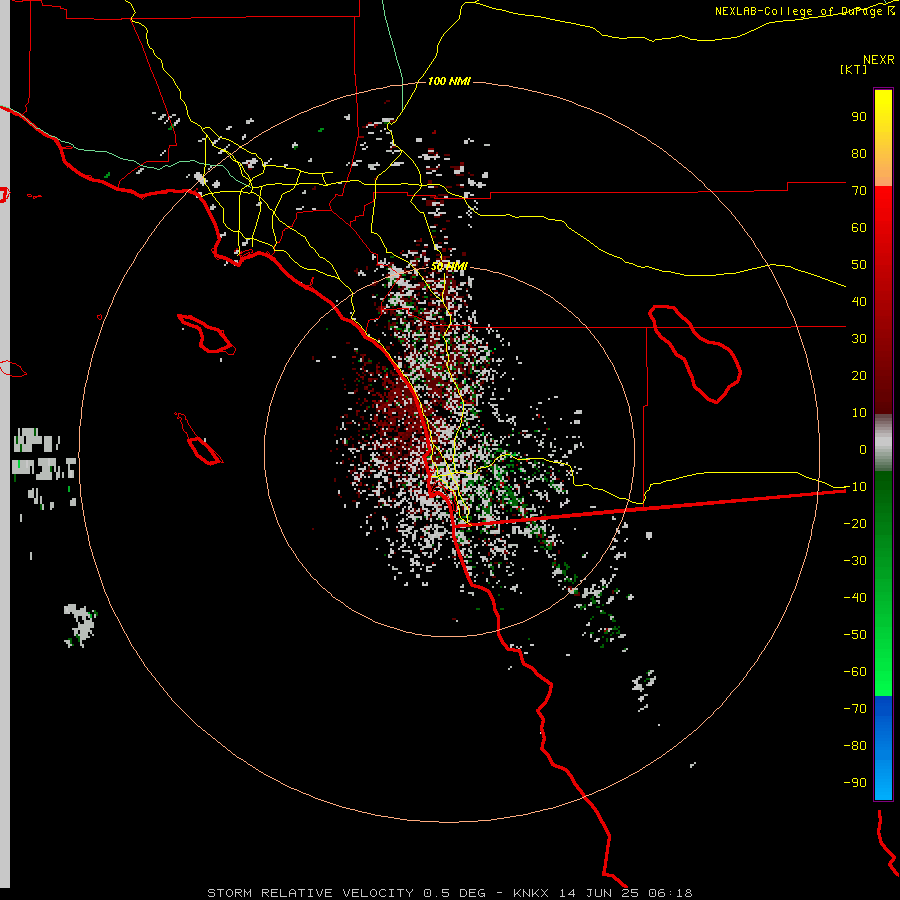Select the "-10" value on the velocity scale
This screenshot has height=900, width=900.
click(x=855, y=487)
